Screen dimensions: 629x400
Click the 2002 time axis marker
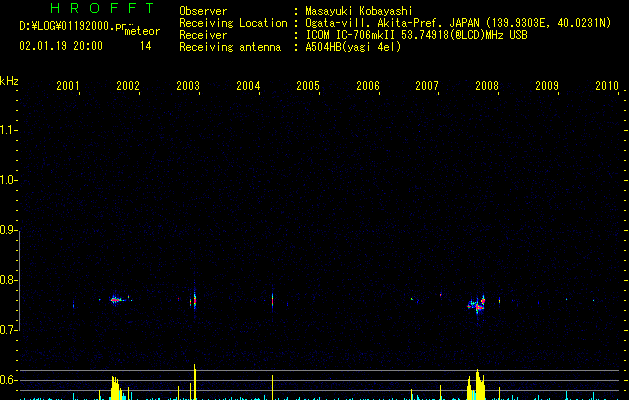pyautogui.click(x=128, y=85)
